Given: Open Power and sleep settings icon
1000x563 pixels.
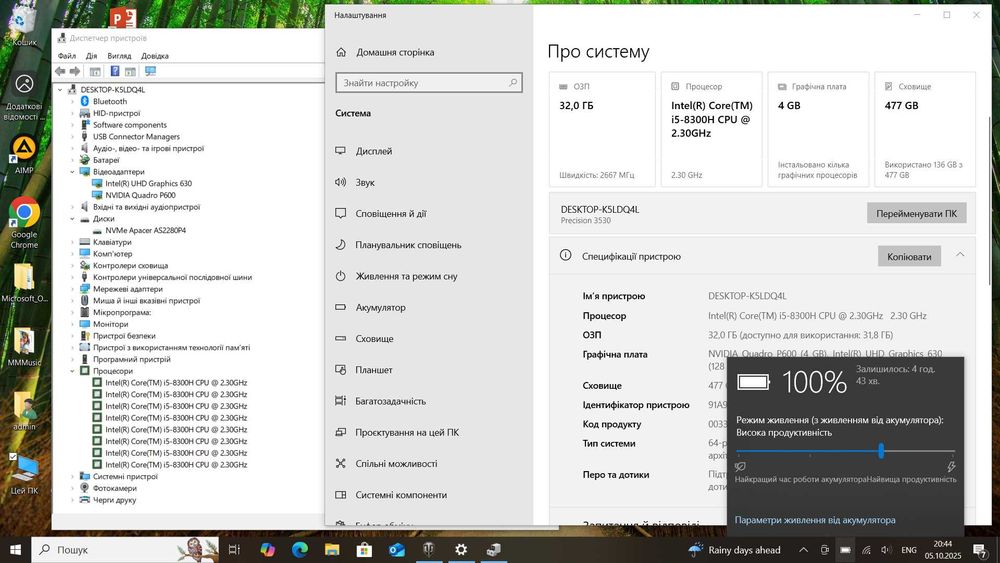Looking at the screenshot, I should [x=341, y=276].
